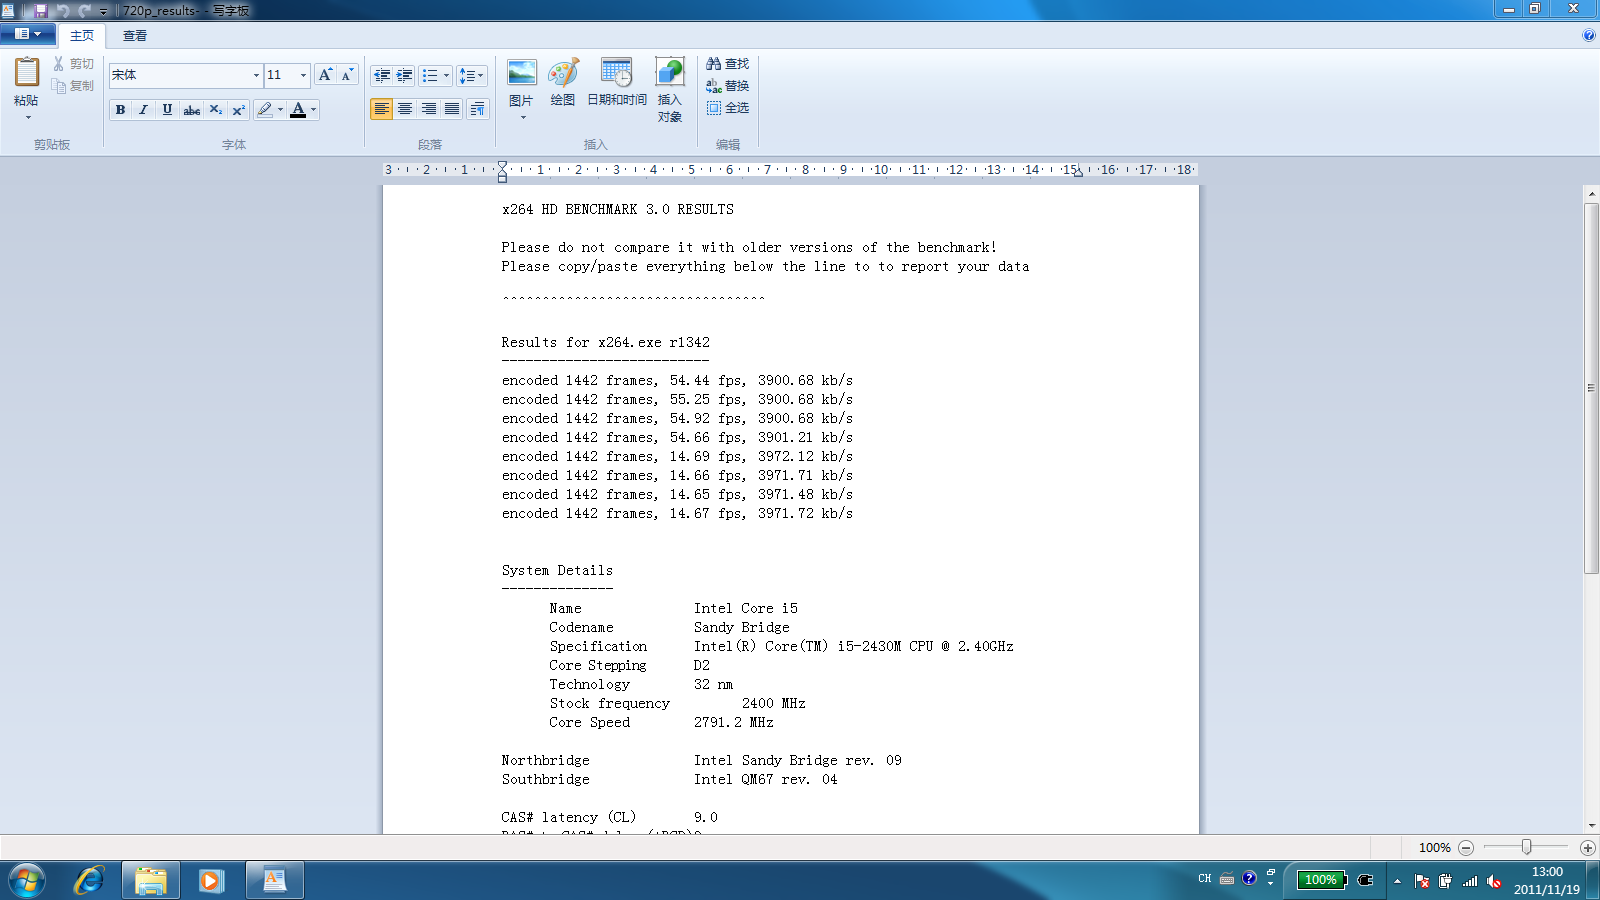Screen dimensions: 1600x900
Task: Click the Copy (复制) button
Action: [73, 86]
